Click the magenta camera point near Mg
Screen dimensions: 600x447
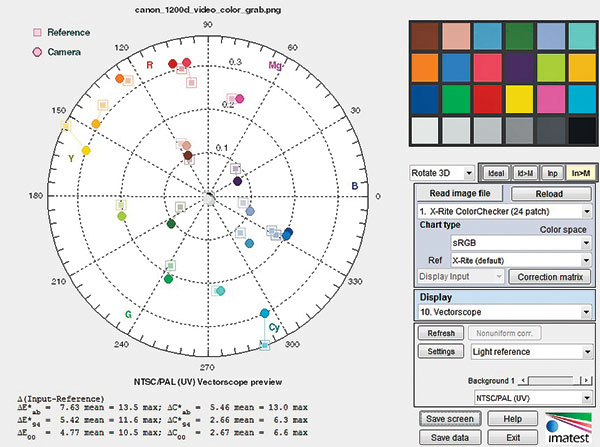point(240,99)
